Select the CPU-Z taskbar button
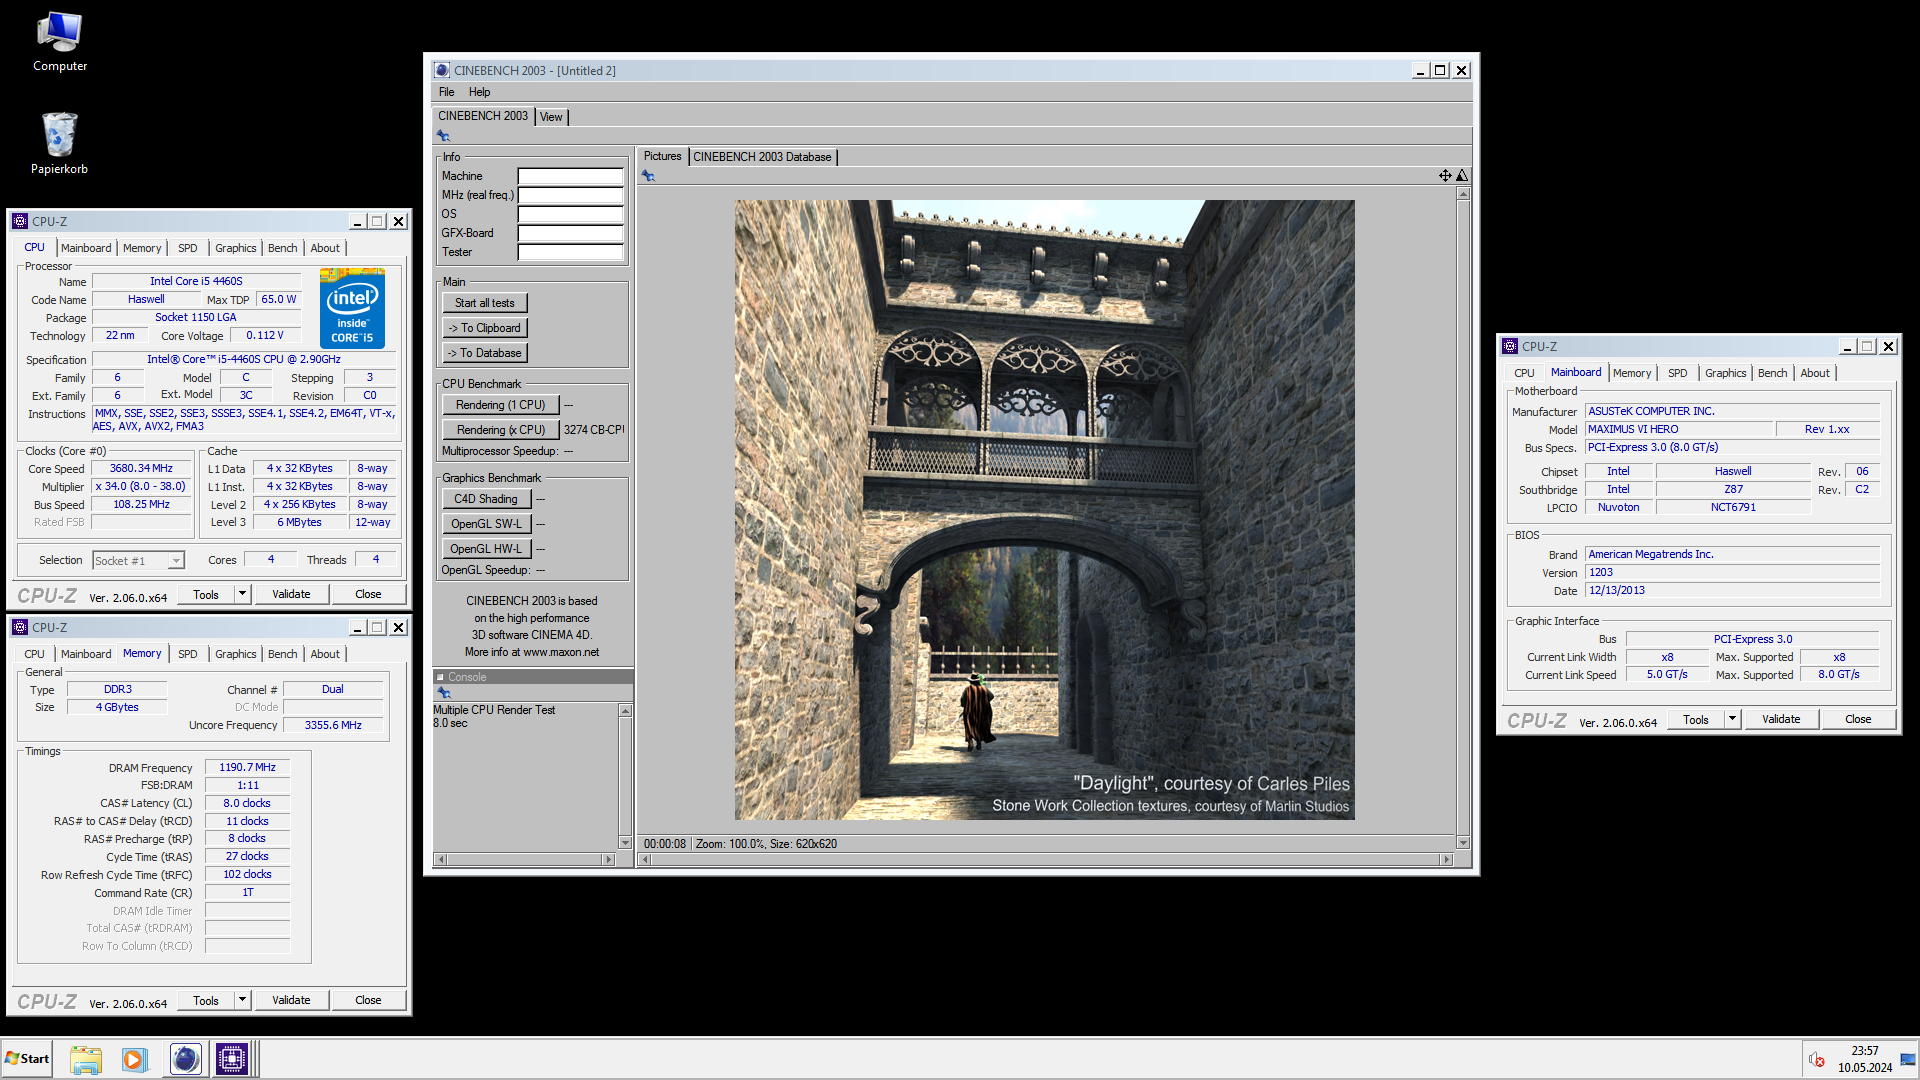Viewport: 1920px width, 1080px height. coord(232,1059)
